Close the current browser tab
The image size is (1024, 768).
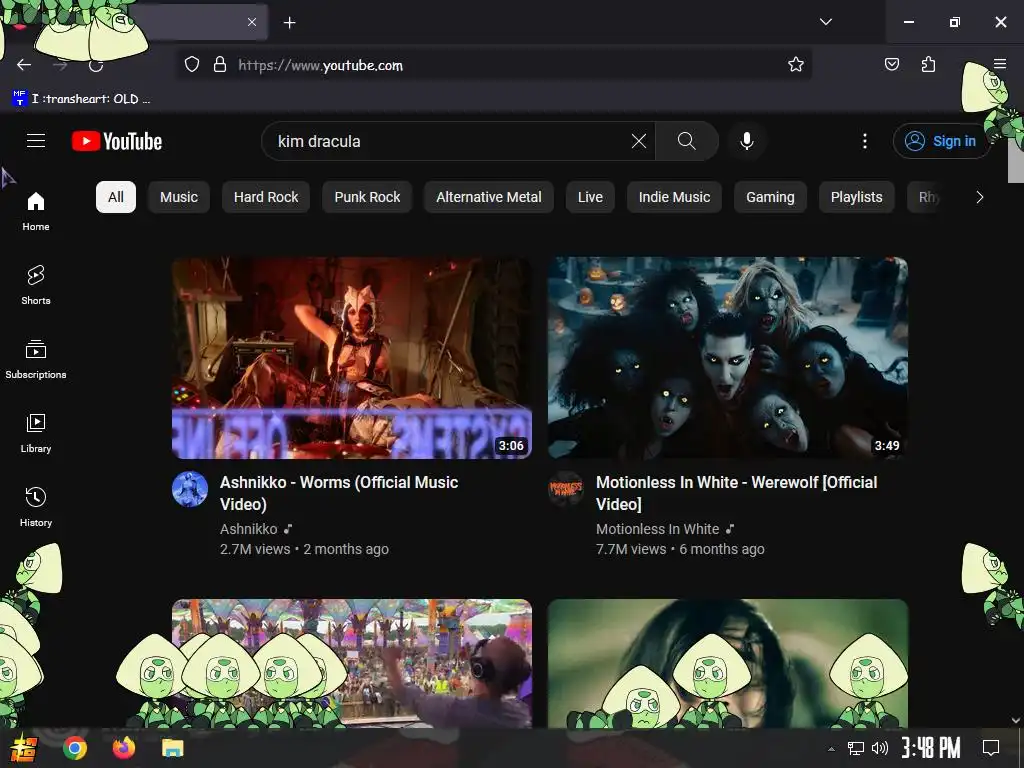[x=252, y=22]
